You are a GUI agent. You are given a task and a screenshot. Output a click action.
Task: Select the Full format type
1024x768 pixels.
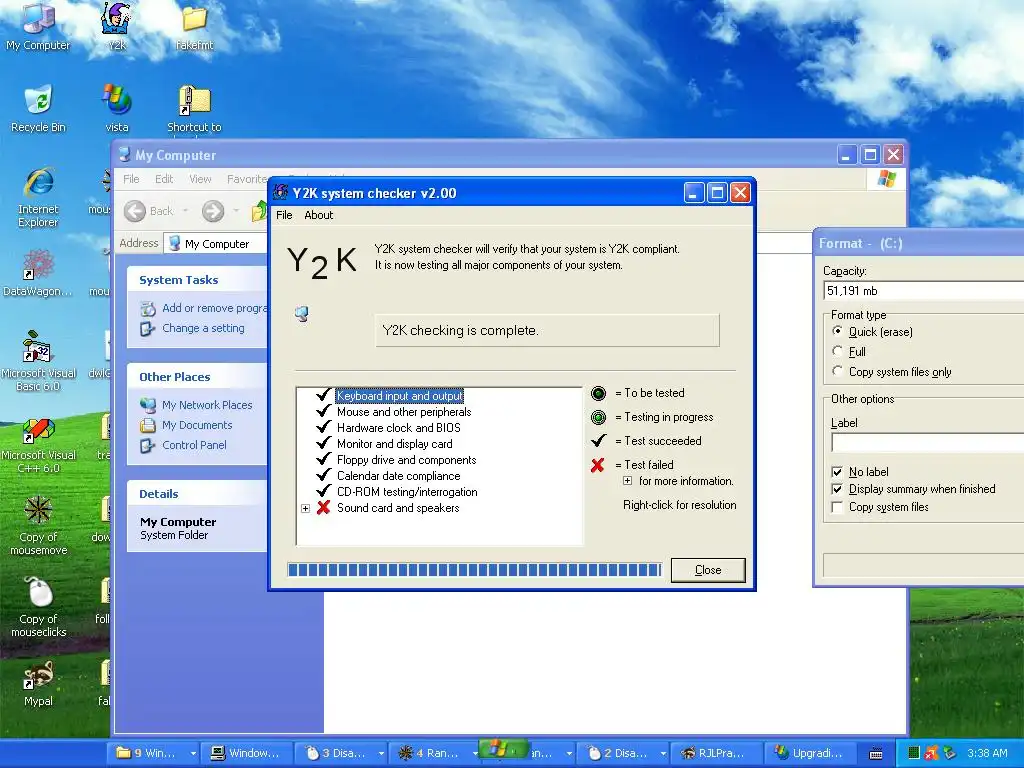click(837, 351)
